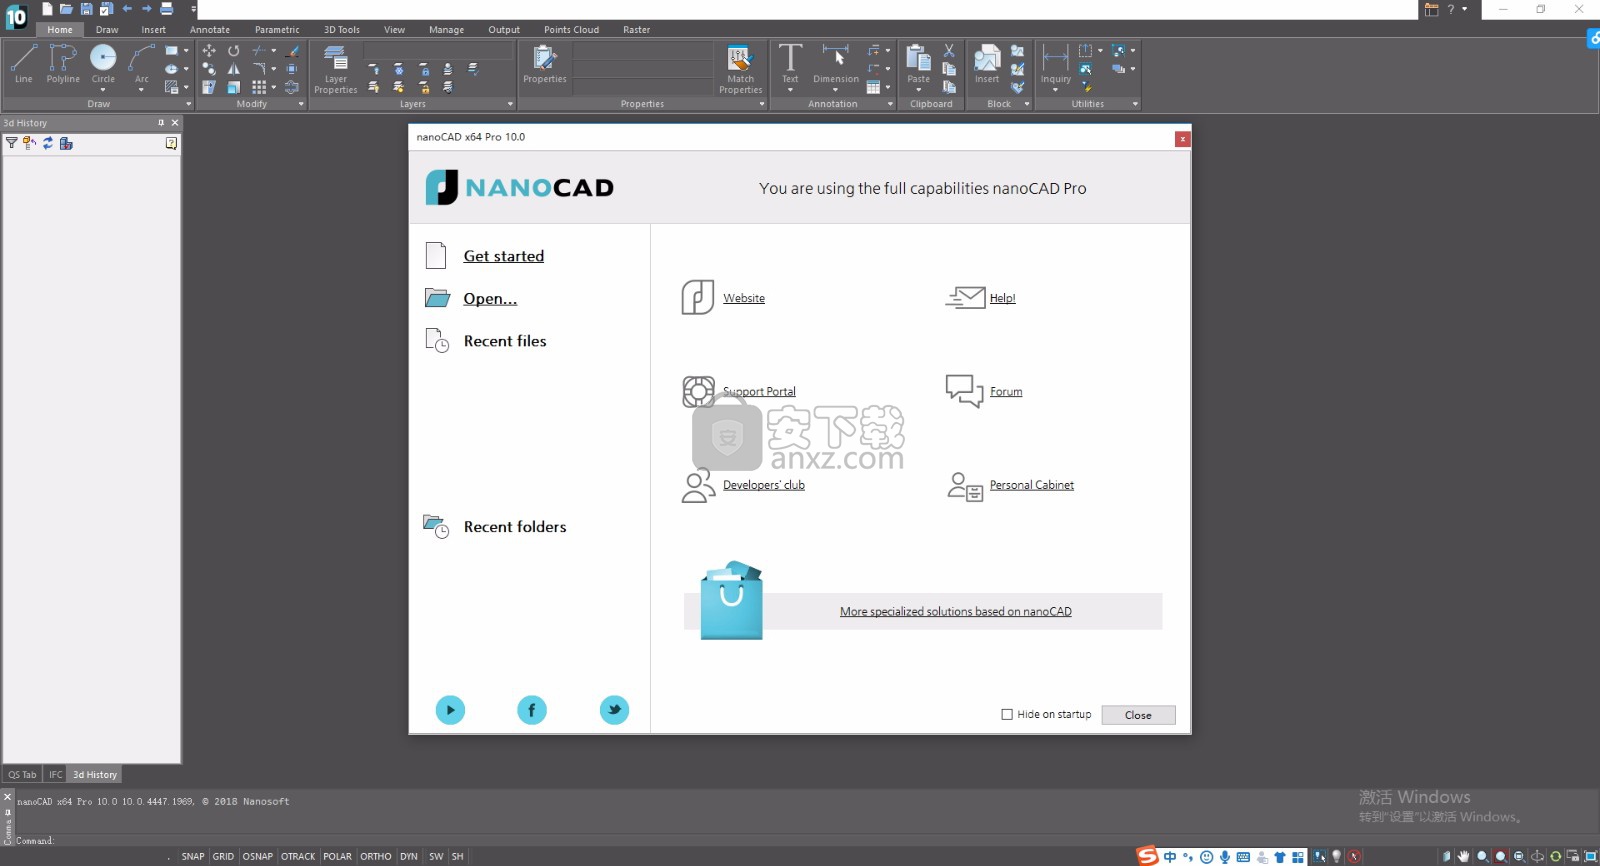This screenshot has width=1600, height=866.
Task: Select the Line drawing tool
Action: coord(23,64)
